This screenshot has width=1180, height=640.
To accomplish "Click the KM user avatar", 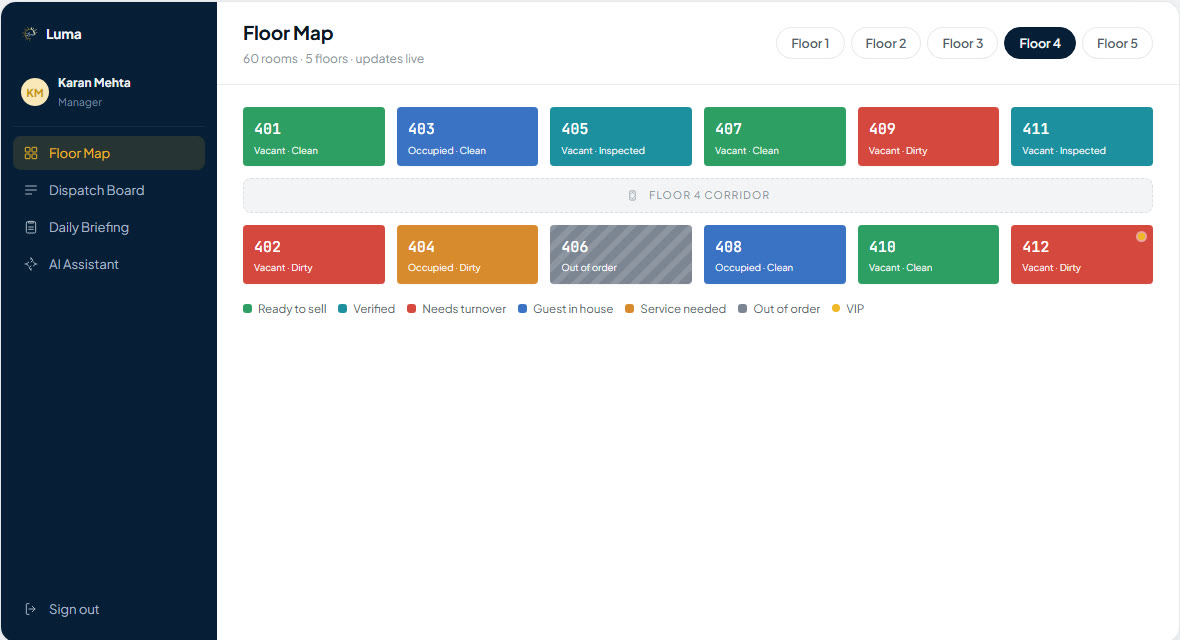I will tap(35, 93).
